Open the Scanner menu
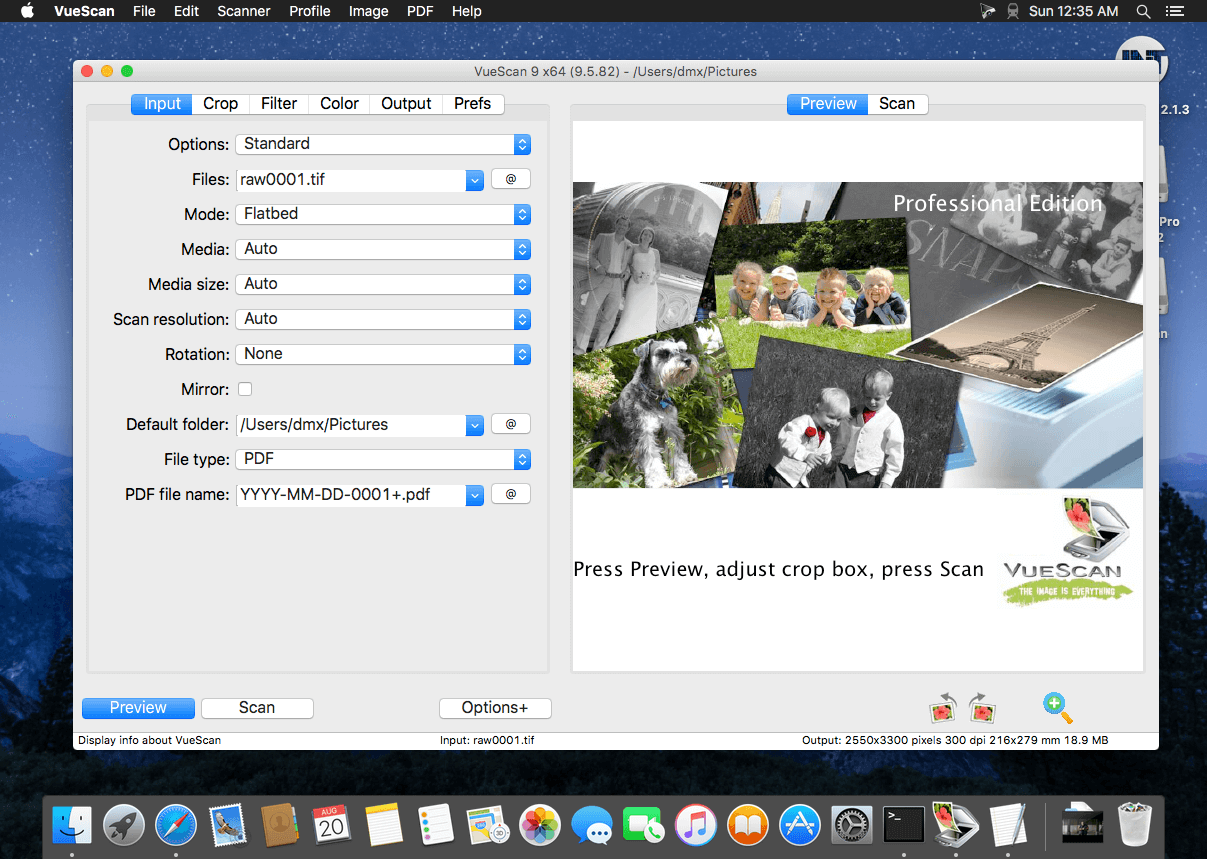Image resolution: width=1207 pixels, height=859 pixels. coord(243,11)
